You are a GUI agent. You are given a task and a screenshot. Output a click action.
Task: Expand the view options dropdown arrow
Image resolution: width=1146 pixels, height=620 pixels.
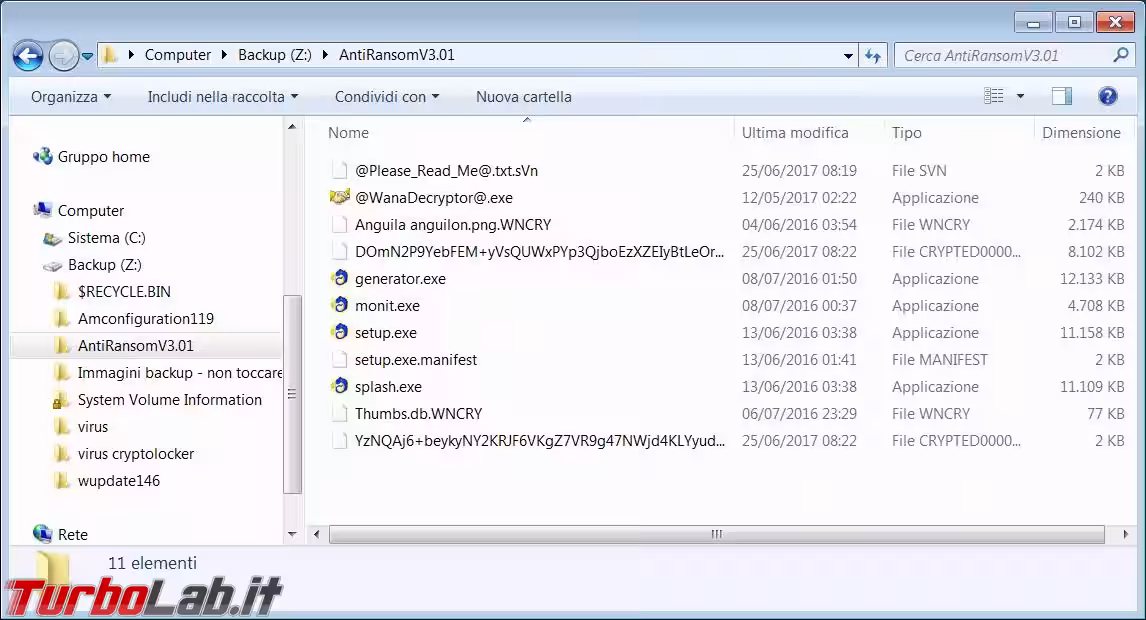[x=1020, y=97]
